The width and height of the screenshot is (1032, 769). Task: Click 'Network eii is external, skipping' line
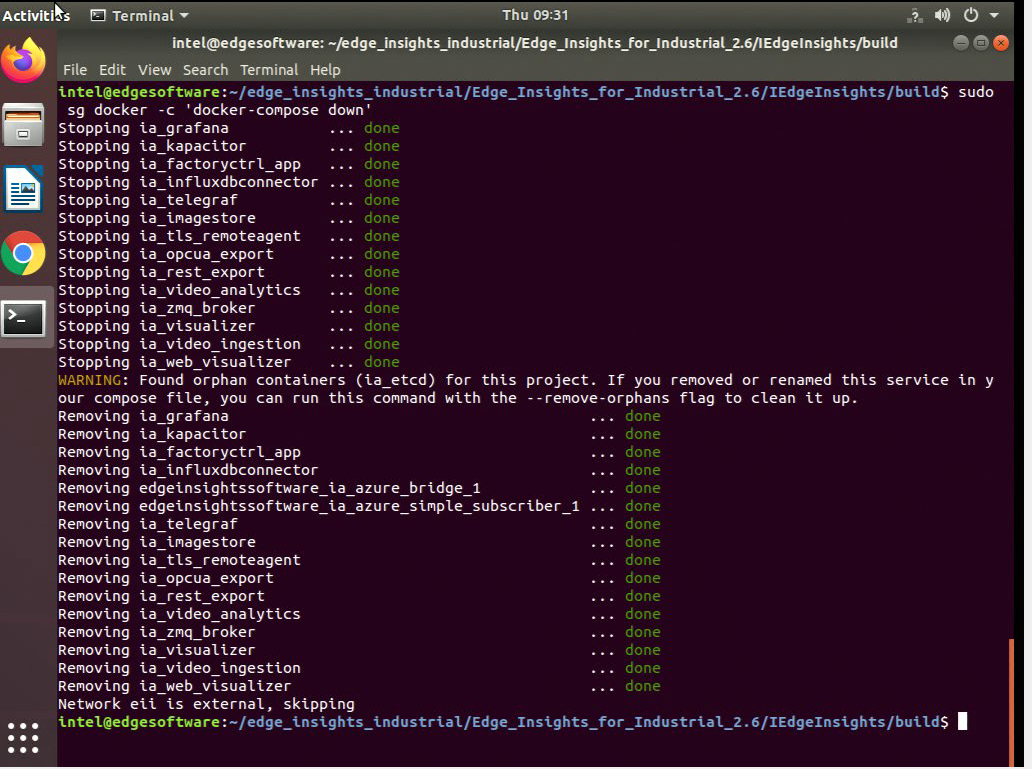(206, 704)
